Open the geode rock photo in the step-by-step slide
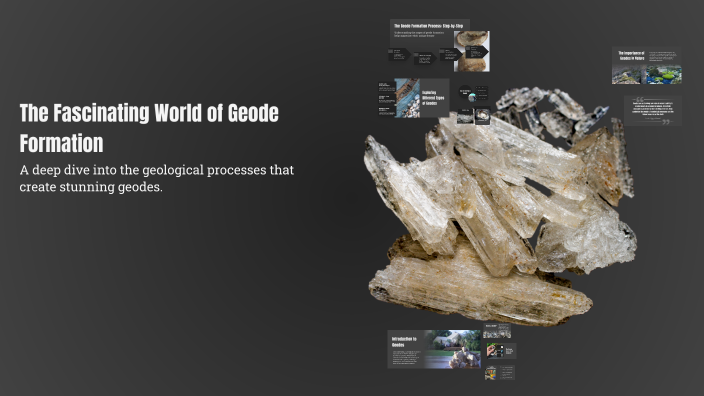Image resolution: width=704 pixels, height=396 pixels. pyautogui.click(x=471, y=51)
